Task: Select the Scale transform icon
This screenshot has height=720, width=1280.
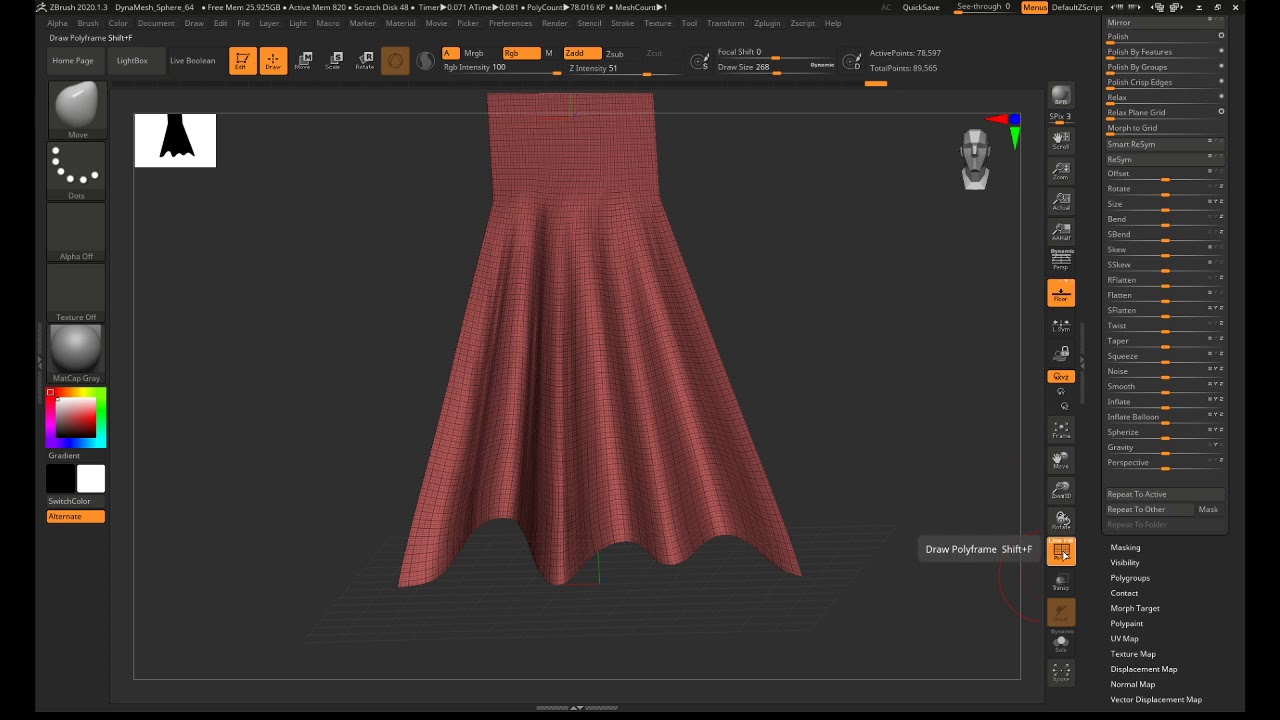Action: click(x=335, y=61)
